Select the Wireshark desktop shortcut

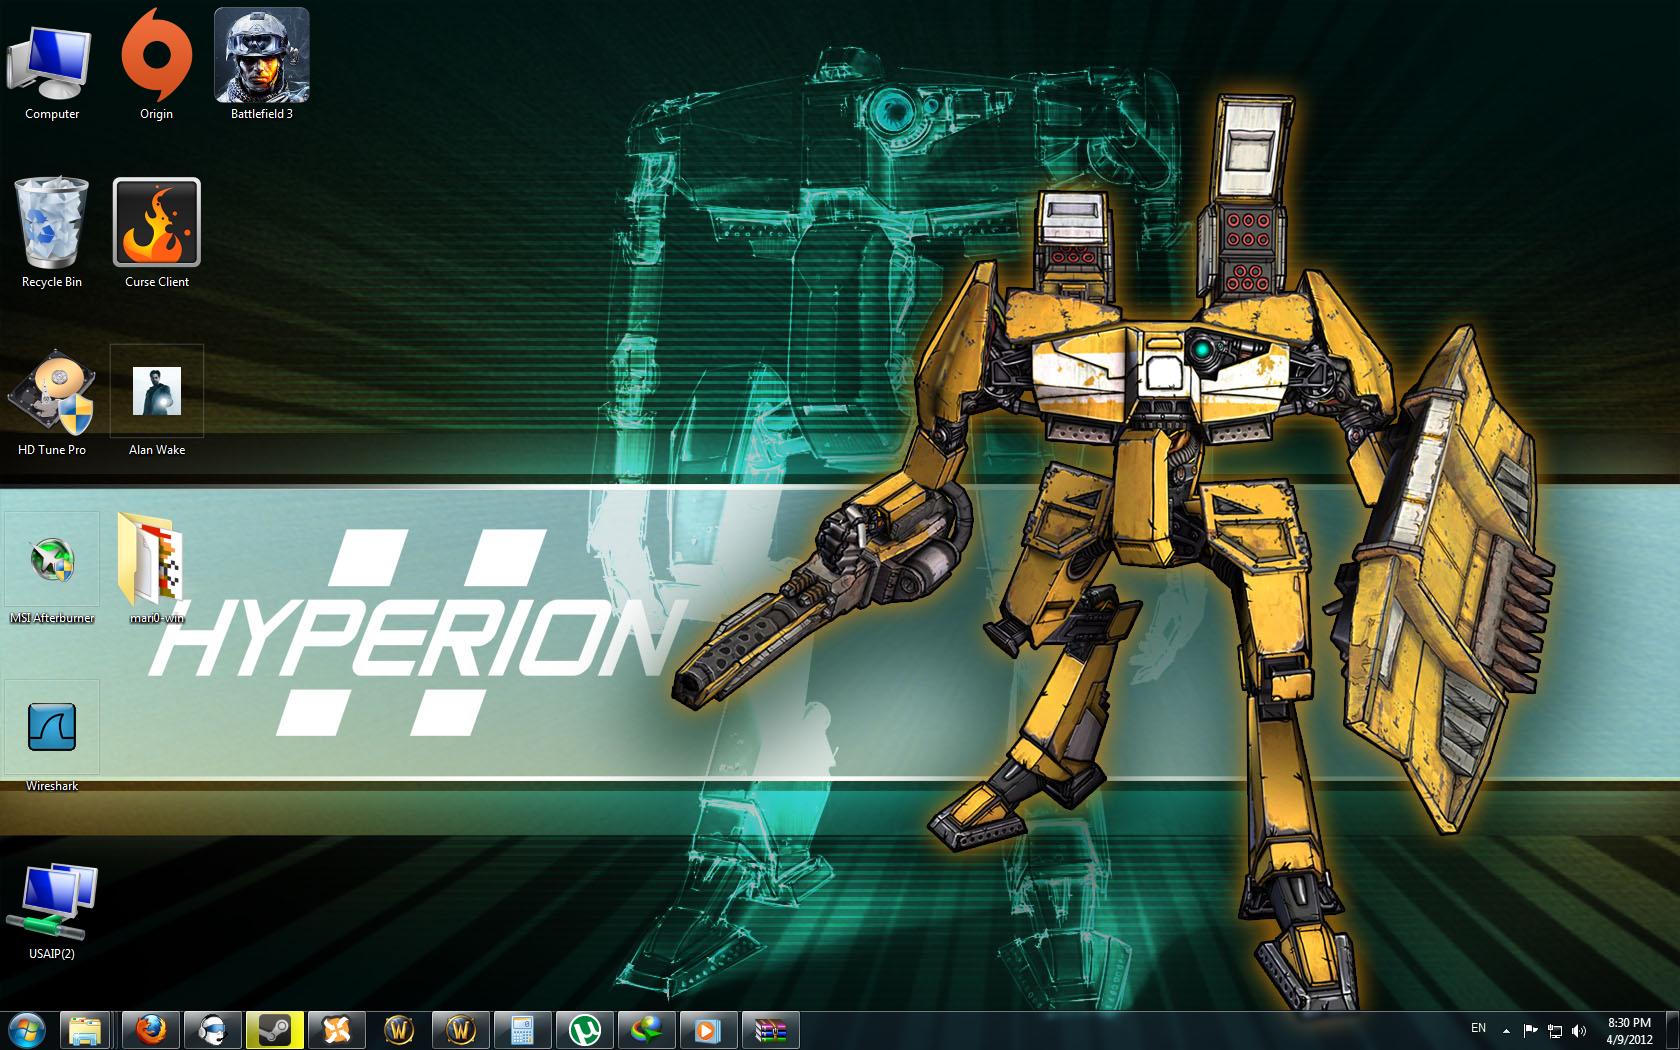pyautogui.click(x=52, y=738)
